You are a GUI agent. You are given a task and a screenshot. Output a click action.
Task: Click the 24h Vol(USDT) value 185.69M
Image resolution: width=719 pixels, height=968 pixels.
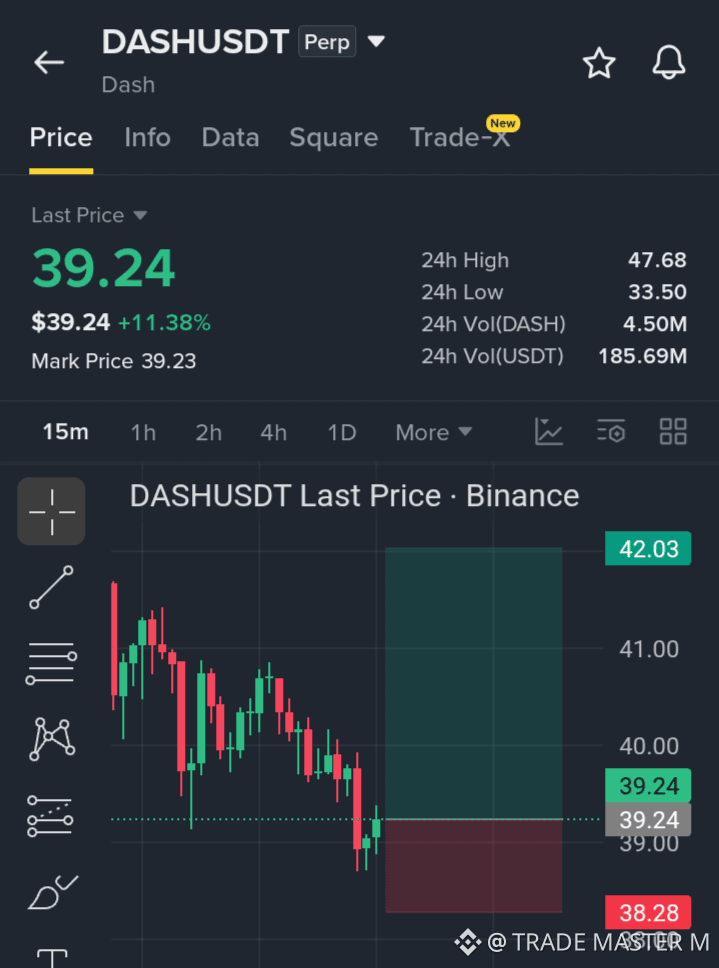(x=642, y=356)
